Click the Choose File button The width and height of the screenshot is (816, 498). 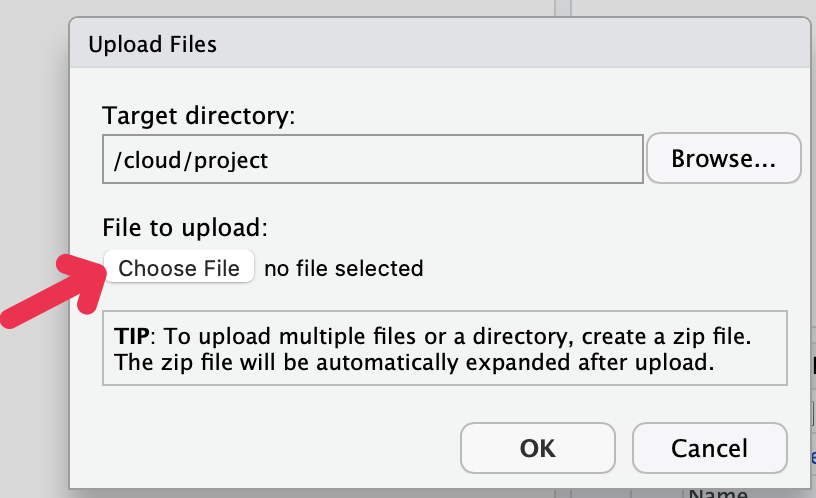pyautogui.click(x=179, y=268)
